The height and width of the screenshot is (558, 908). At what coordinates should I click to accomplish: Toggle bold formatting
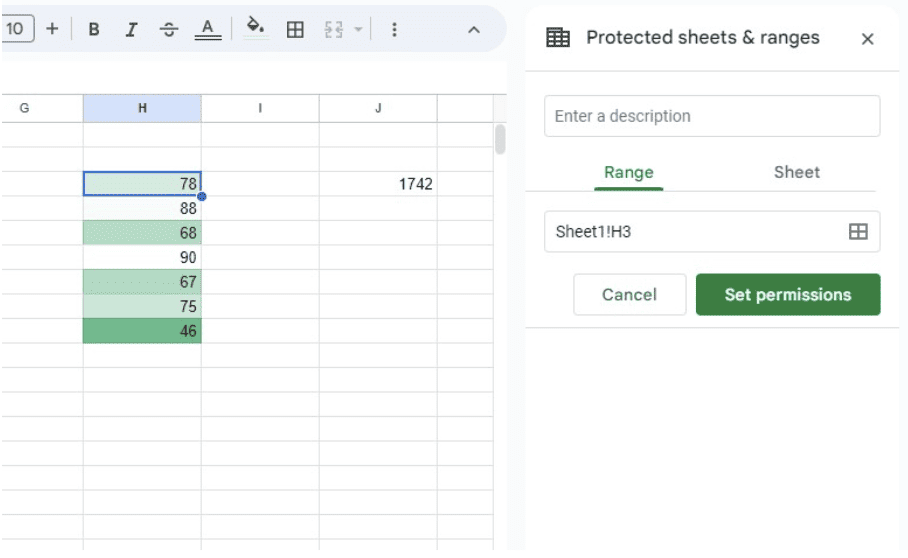[x=94, y=30]
